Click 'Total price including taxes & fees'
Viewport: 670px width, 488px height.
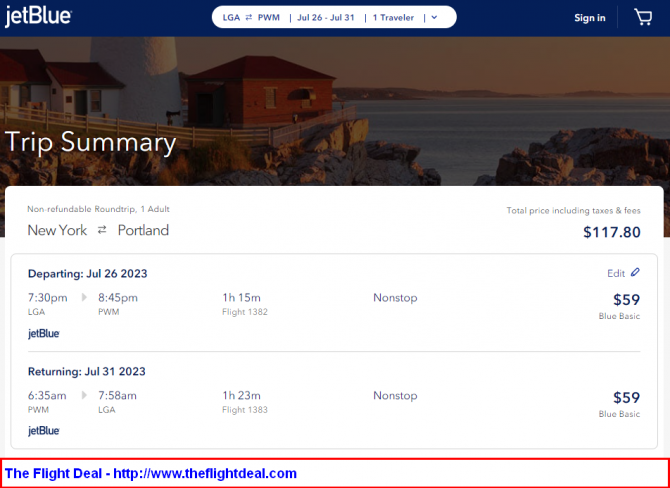(573, 210)
